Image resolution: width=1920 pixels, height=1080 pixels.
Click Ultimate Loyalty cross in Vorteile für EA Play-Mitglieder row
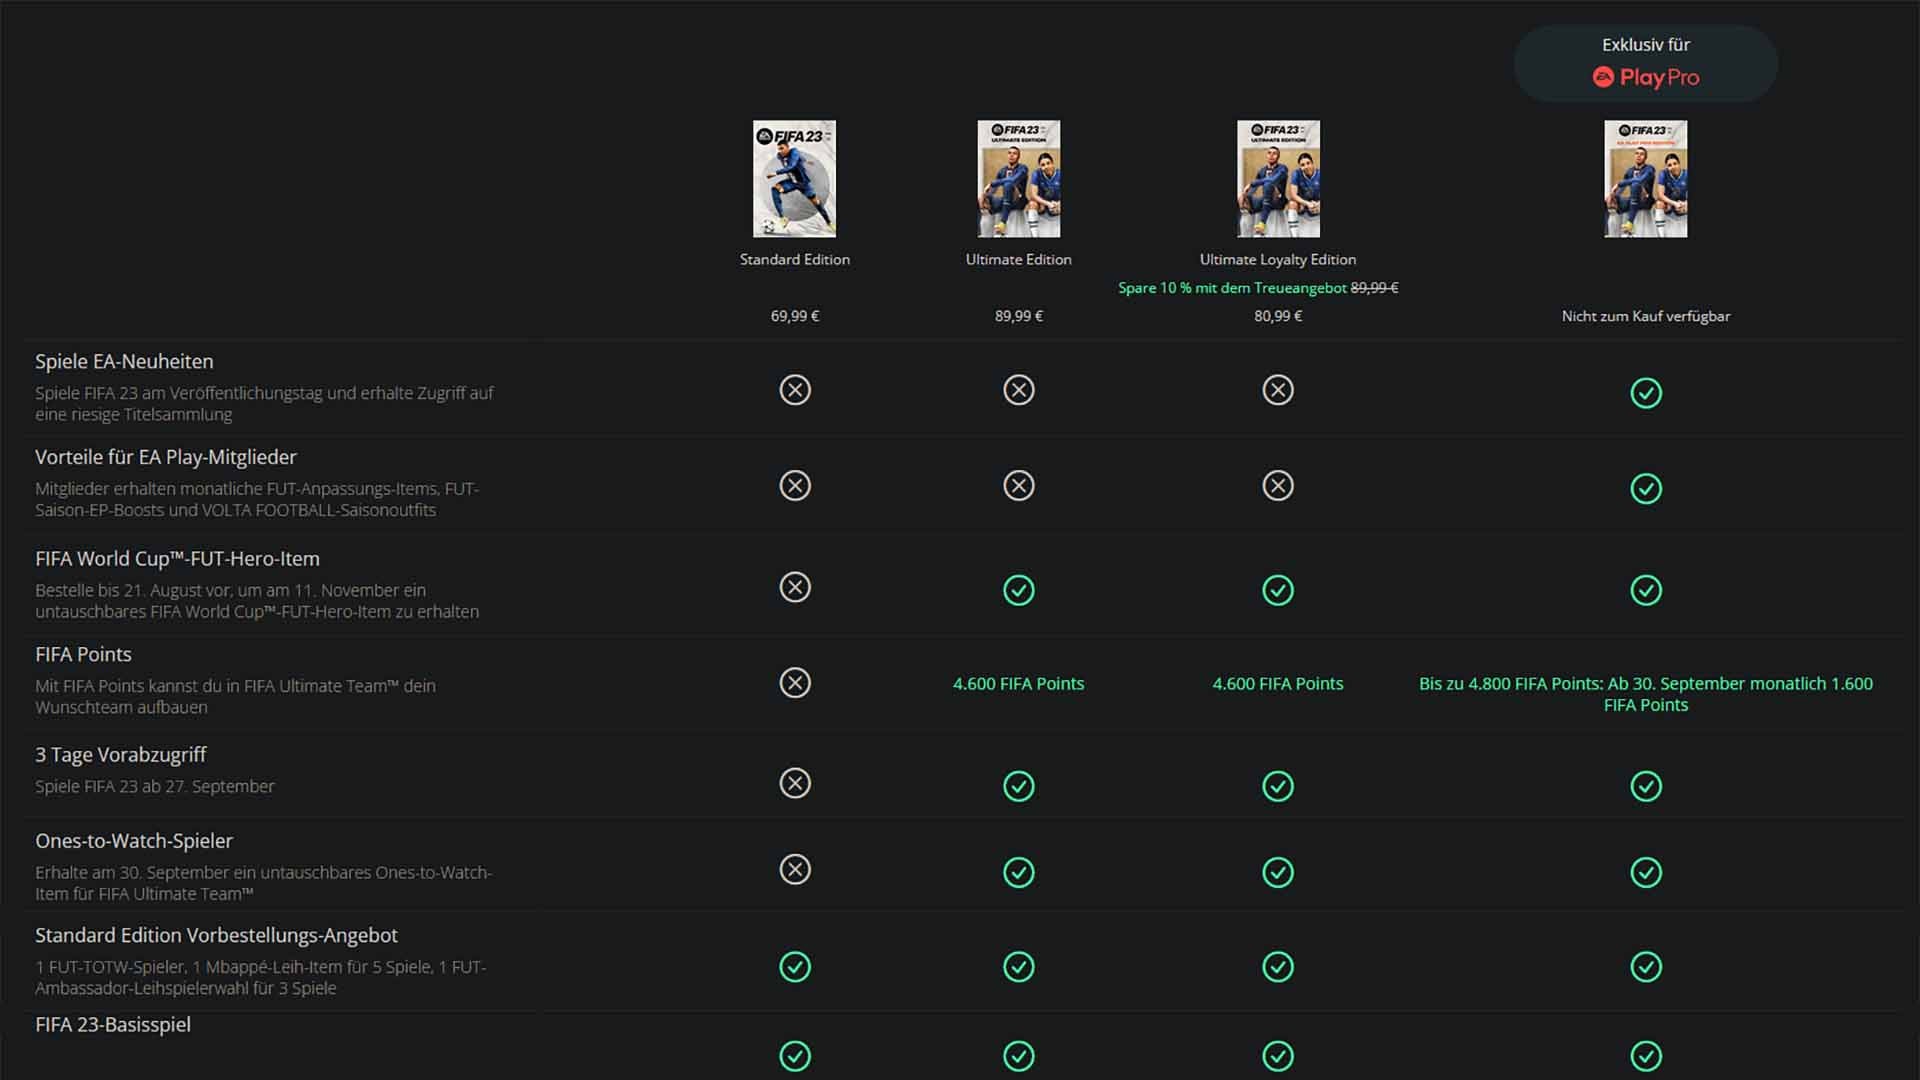[x=1278, y=486]
